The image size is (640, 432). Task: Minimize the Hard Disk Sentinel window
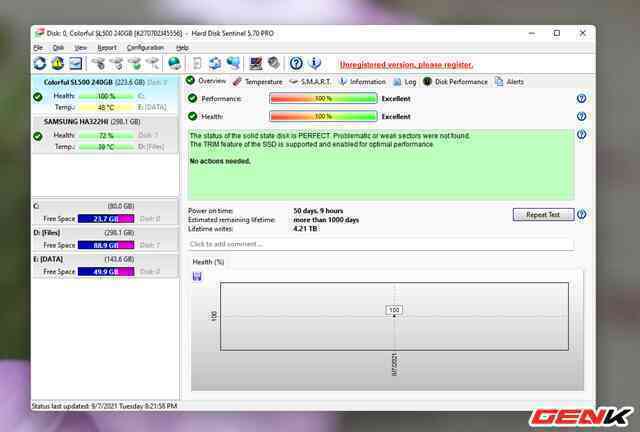(x=531, y=33)
